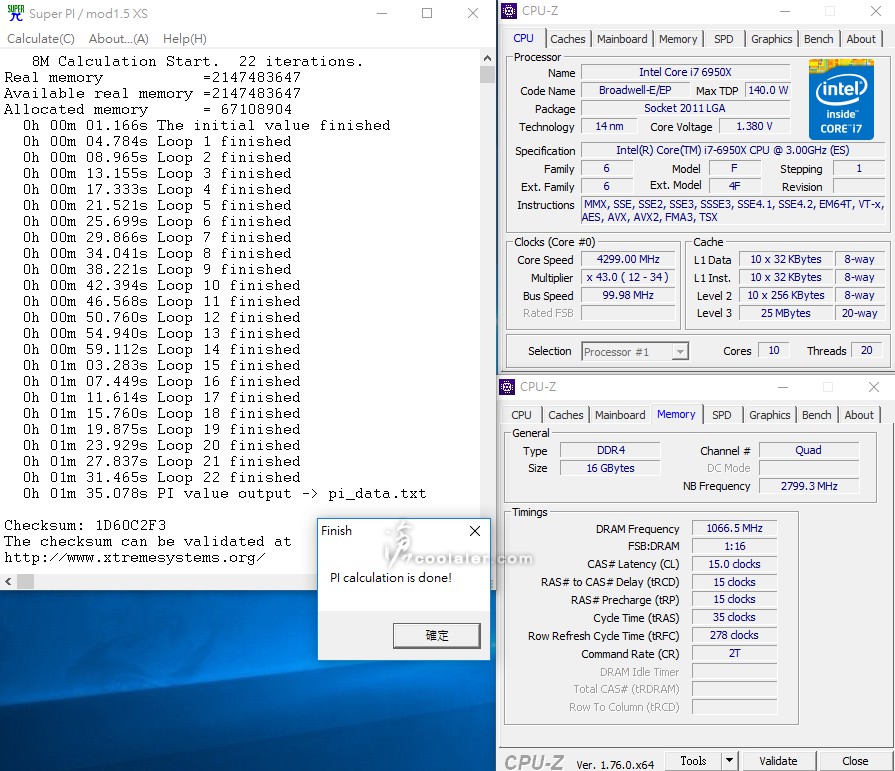Image resolution: width=895 pixels, height=771 pixels.
Task: Open the About...(A) menu in Super PI
Action: click(x=118, y=39)
